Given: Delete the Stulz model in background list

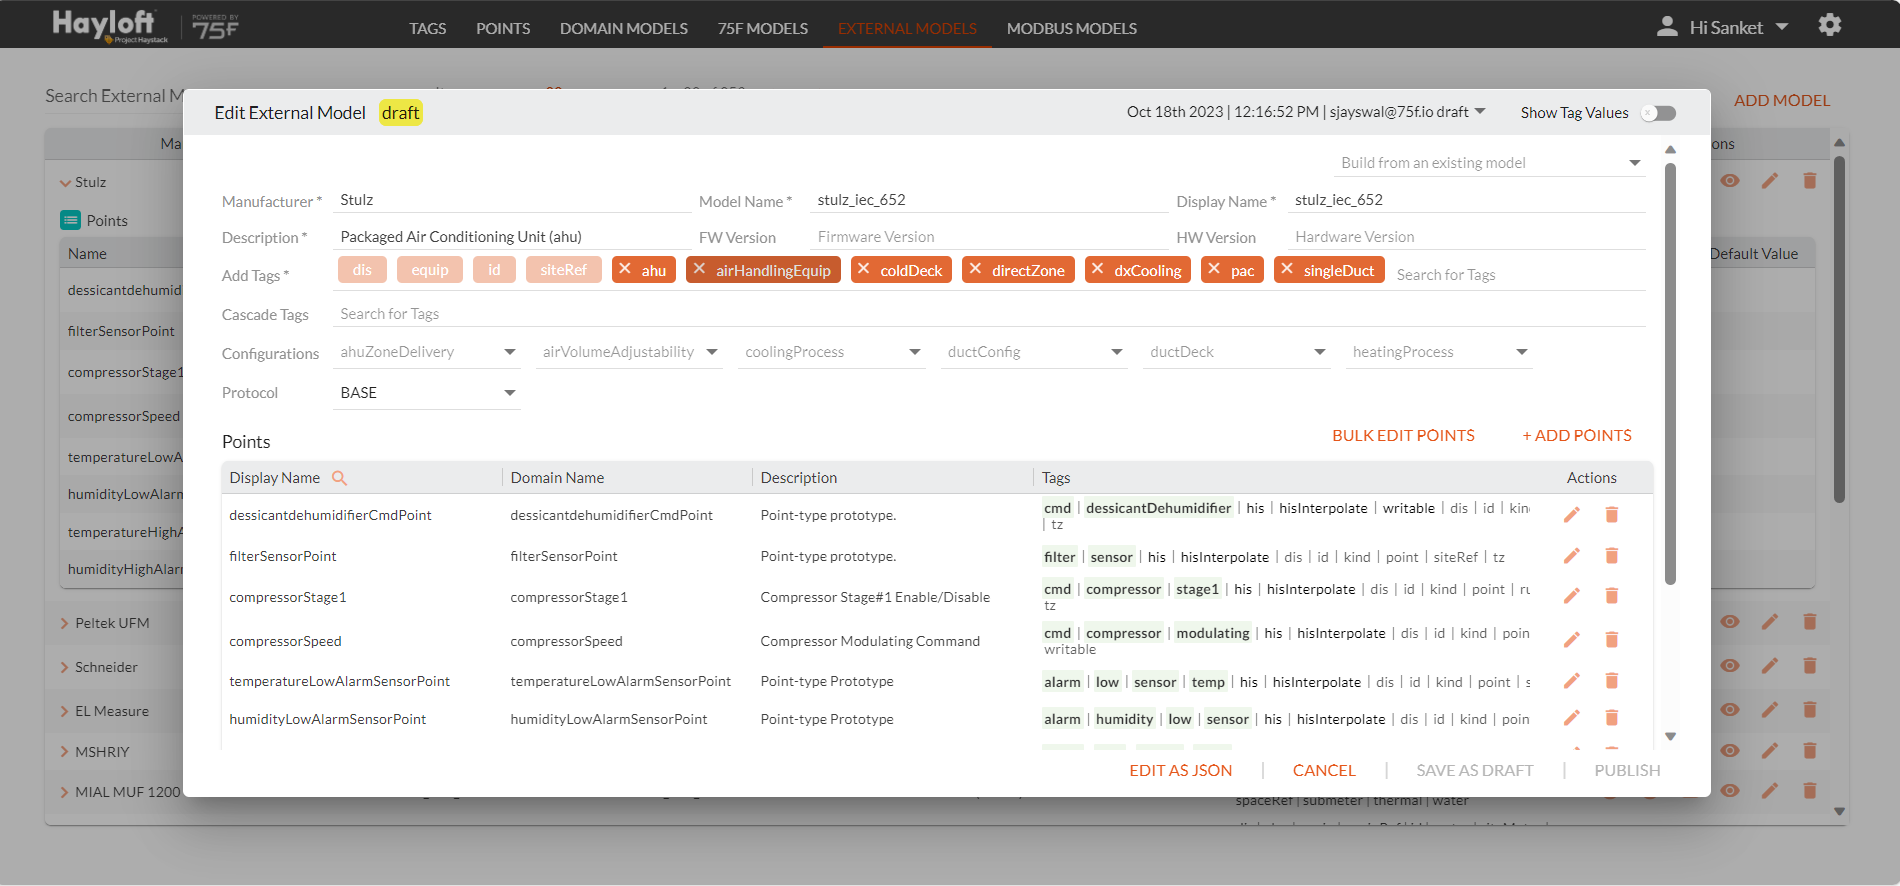Looking at the screenshot, I should click(1809, 181).
